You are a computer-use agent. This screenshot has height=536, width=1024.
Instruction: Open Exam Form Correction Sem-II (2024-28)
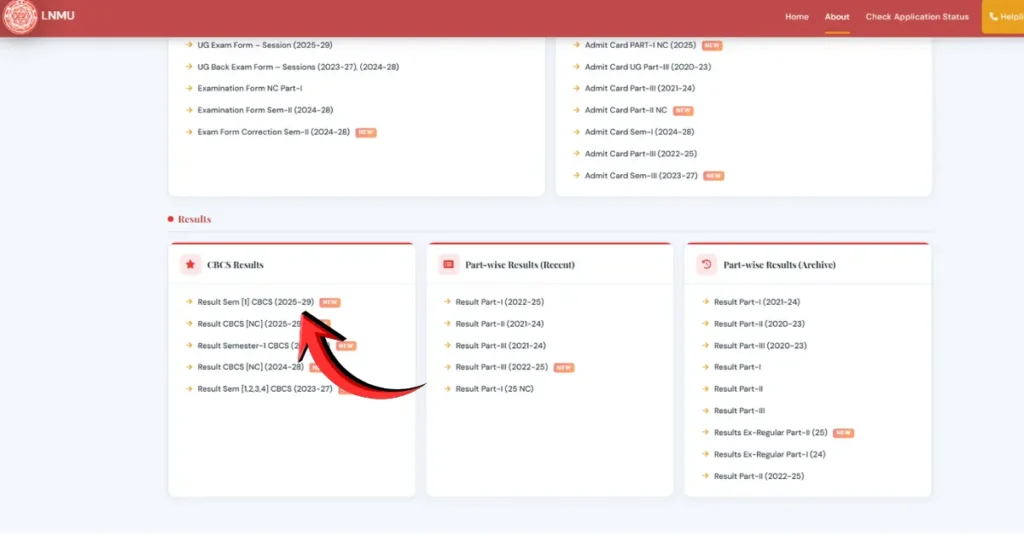click(274, 132)
